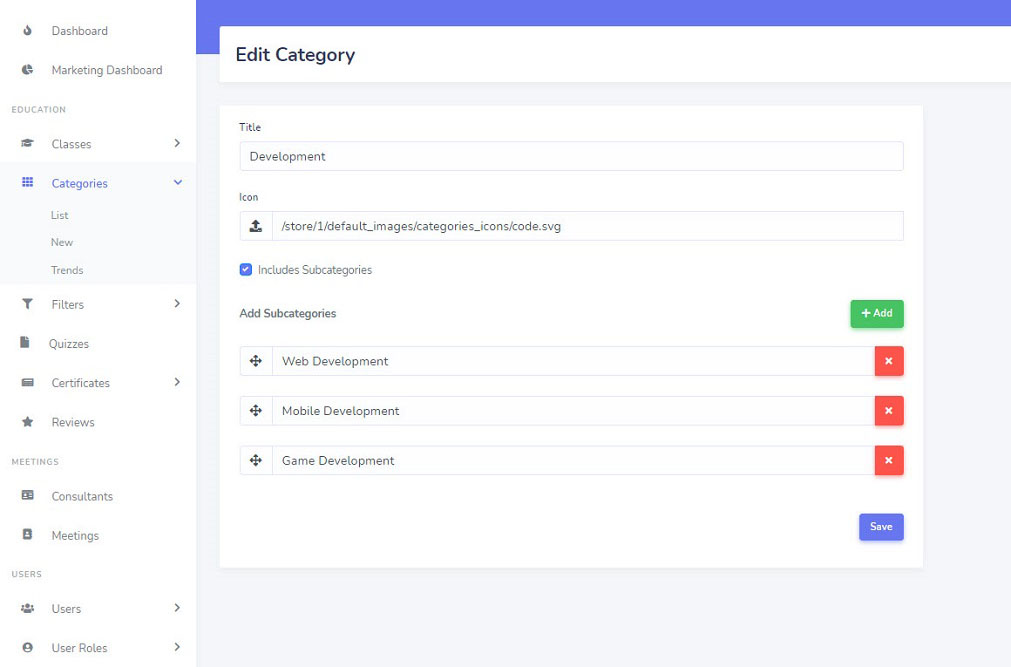Expand the Certificates menu chevron

(177, 382)
